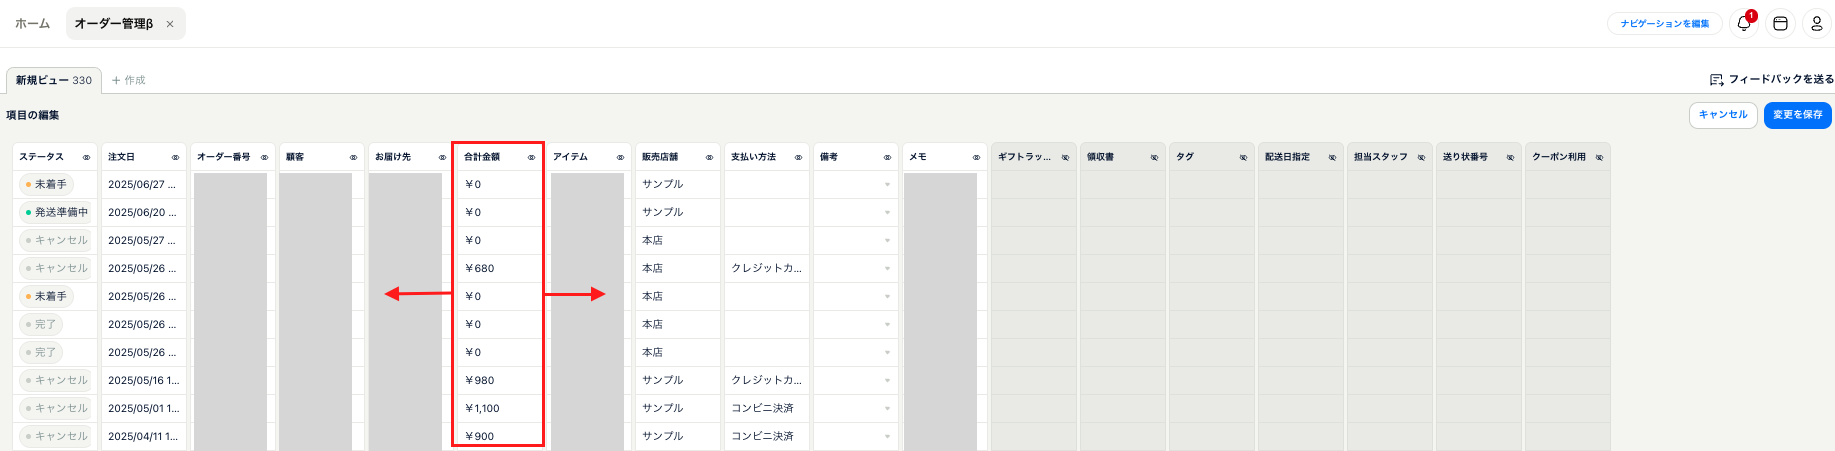Toggle visibility of お届け先 column
Screen dimensions: 1835x451
click(442, 157)
